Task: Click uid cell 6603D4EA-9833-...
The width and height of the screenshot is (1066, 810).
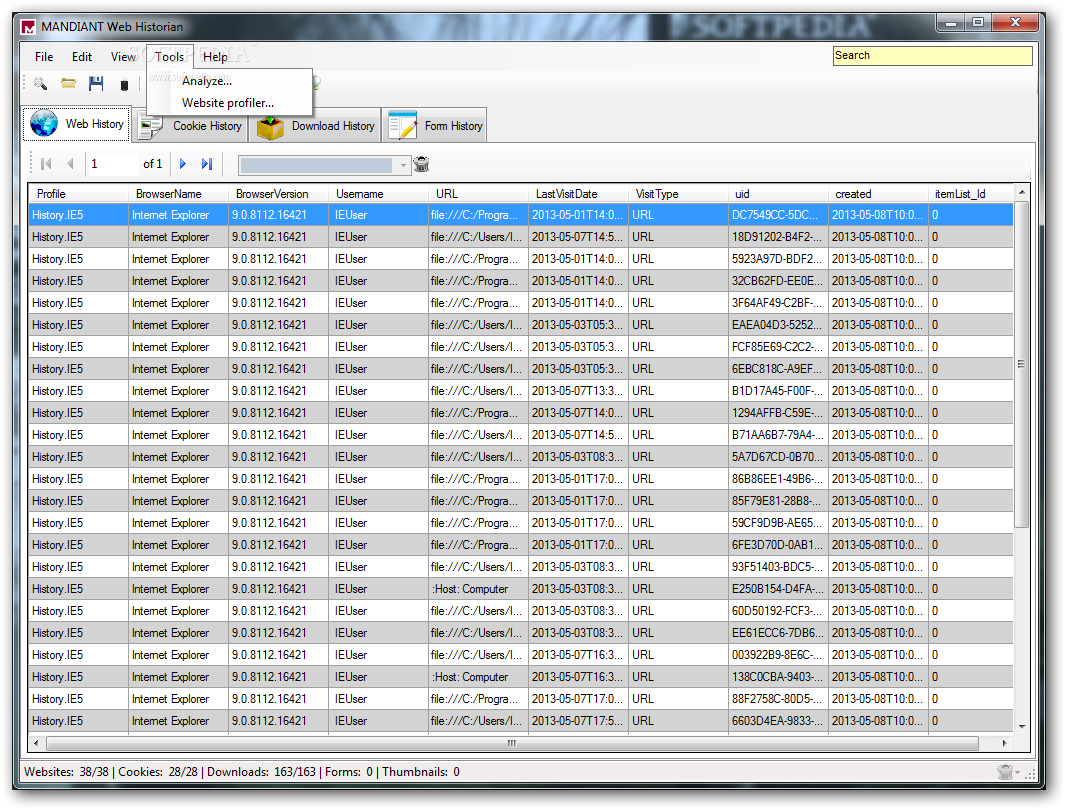Action: click(x=778, y=721)
